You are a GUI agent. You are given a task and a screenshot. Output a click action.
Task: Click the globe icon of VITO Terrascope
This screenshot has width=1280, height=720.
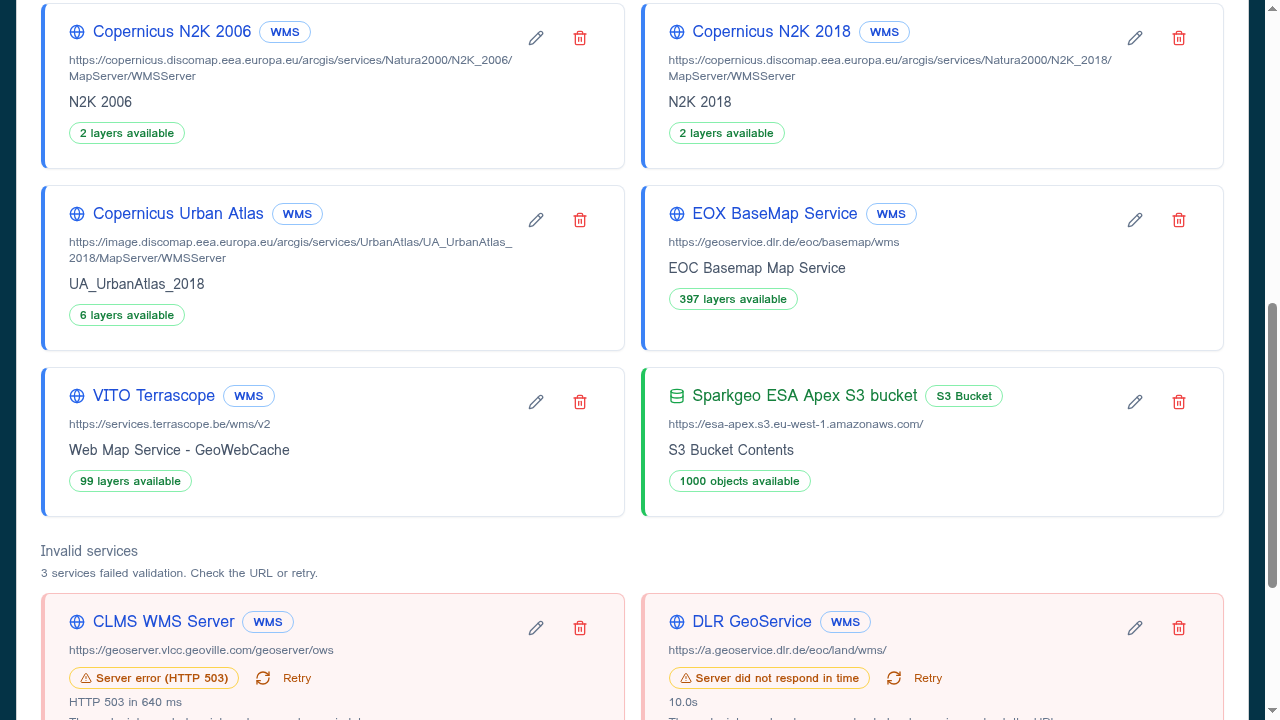click(x=77, y=396)
